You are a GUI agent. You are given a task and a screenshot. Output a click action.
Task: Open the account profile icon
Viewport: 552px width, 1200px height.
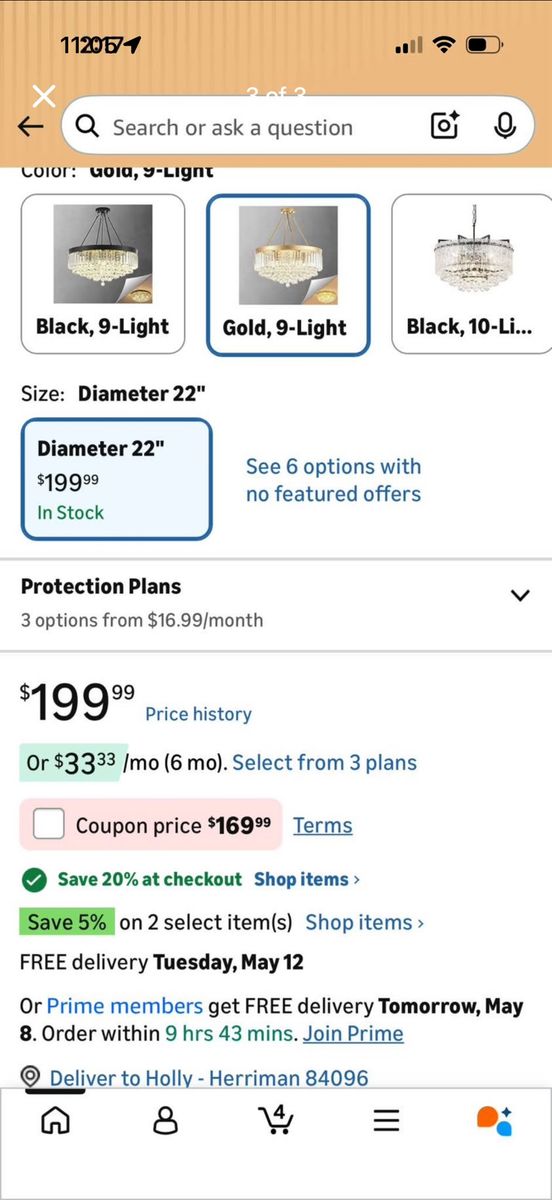(x=165, y=1119)
